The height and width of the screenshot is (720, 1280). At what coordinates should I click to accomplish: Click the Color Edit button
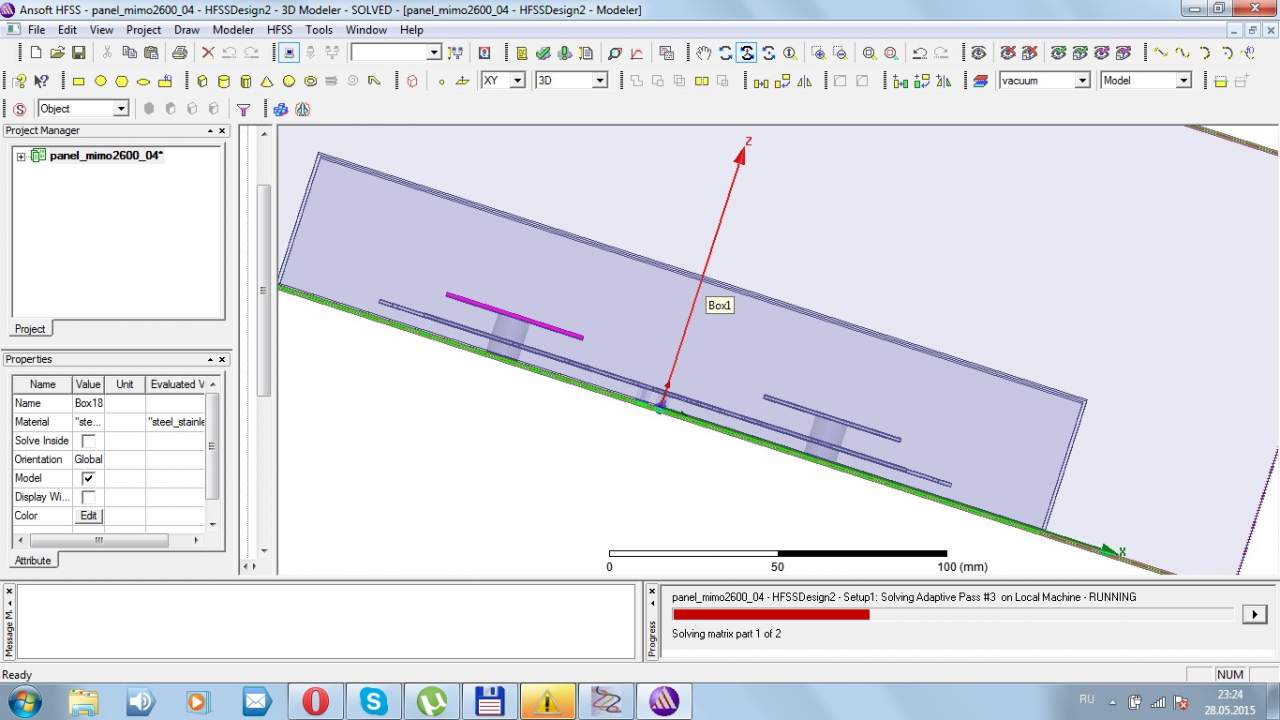[88, 516]
